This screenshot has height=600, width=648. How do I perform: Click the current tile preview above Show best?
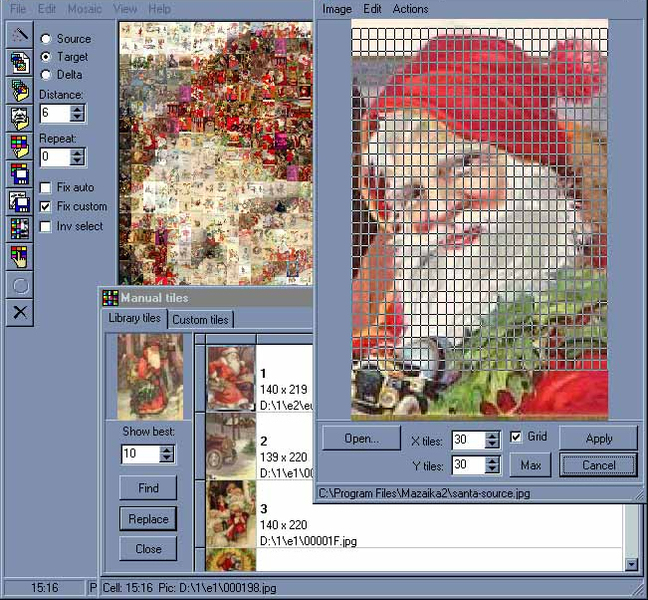click(150, 377)
